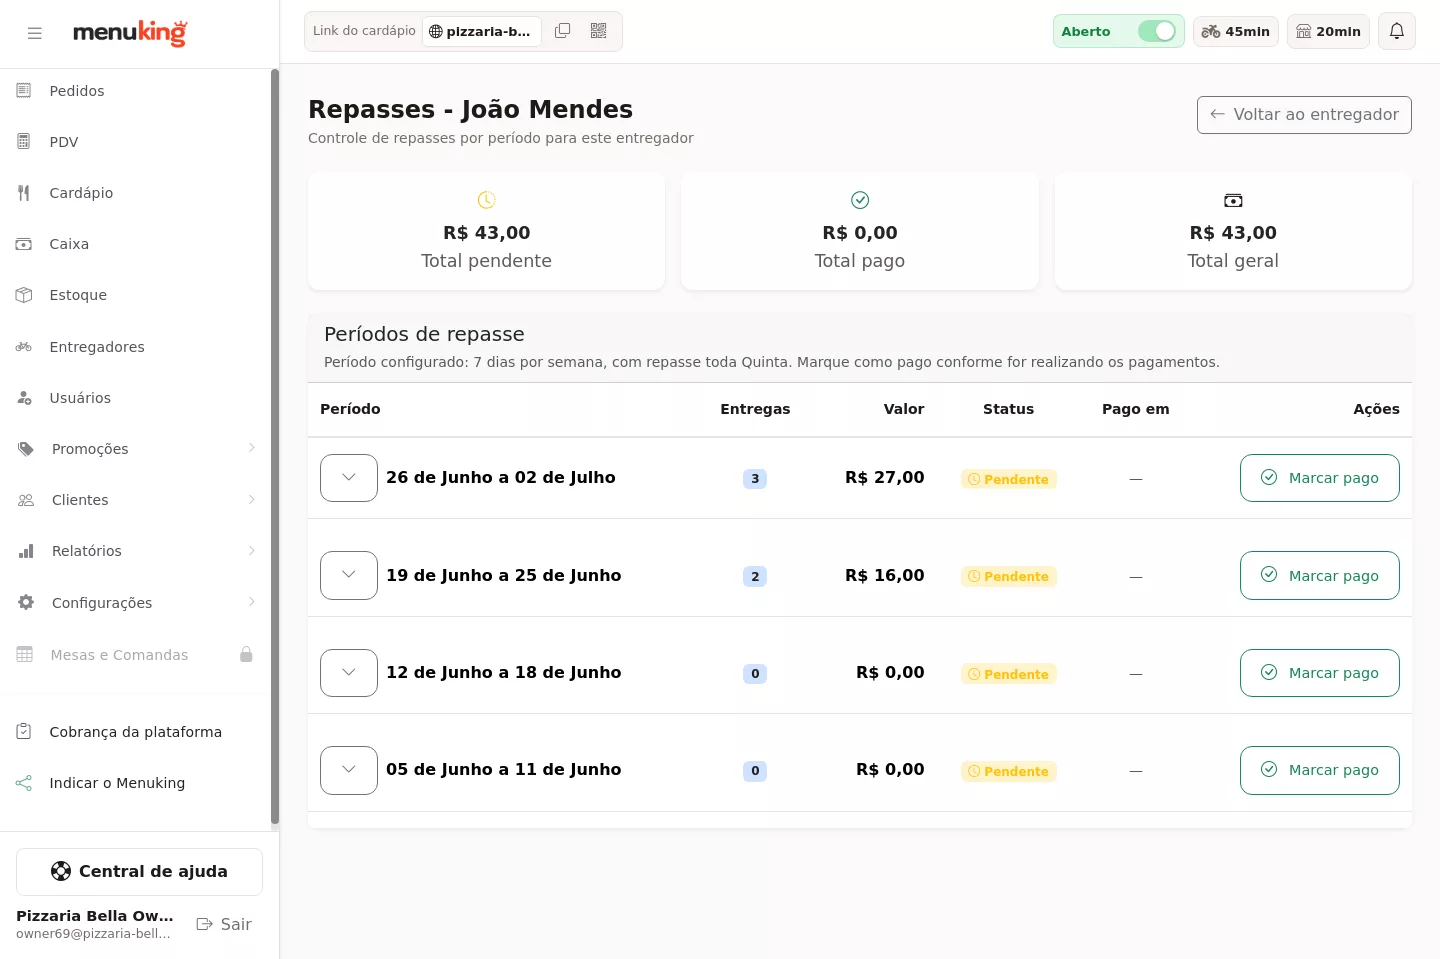The image size is (1440, 959).
Task: Click the 20min pickup time badge
Action: [x=1328, y=31]
